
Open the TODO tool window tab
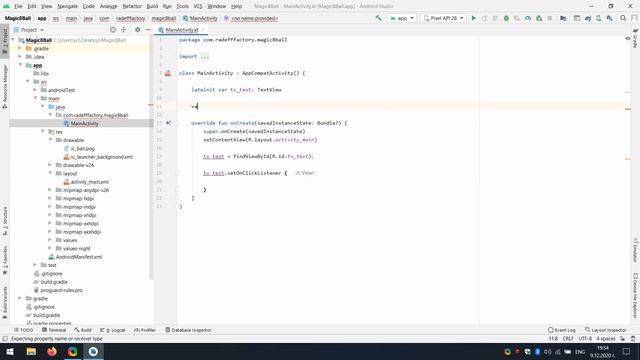(24, 330)
